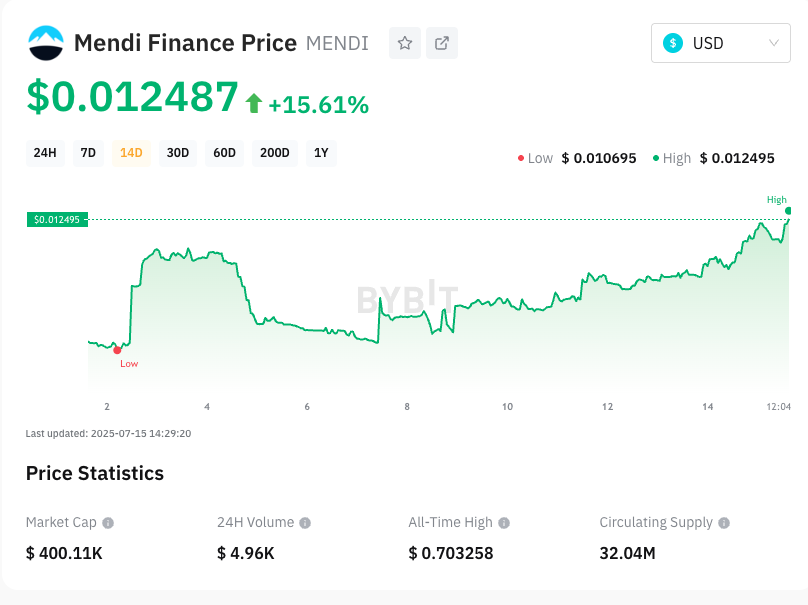Screen dimensions: 808x605
Task: Click the Market Cap label
Action: point(61,523)
